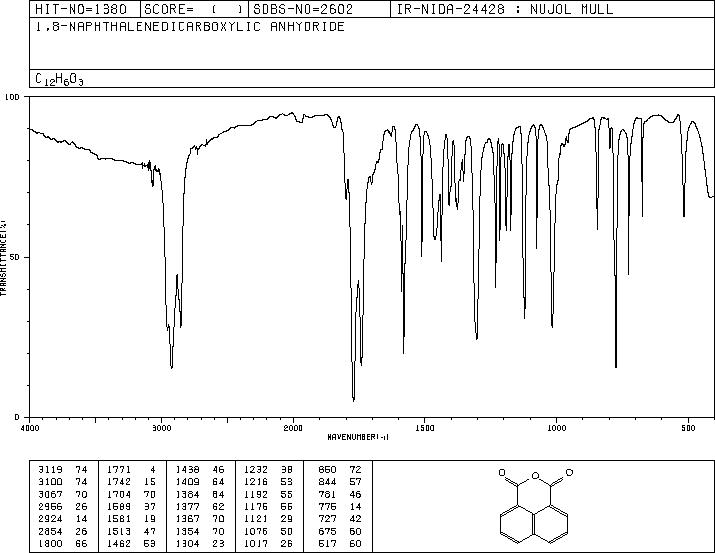The height and width of the screenshot is (553, 715).
Task: Click the 2966 peak table entry
Action: 62,506
